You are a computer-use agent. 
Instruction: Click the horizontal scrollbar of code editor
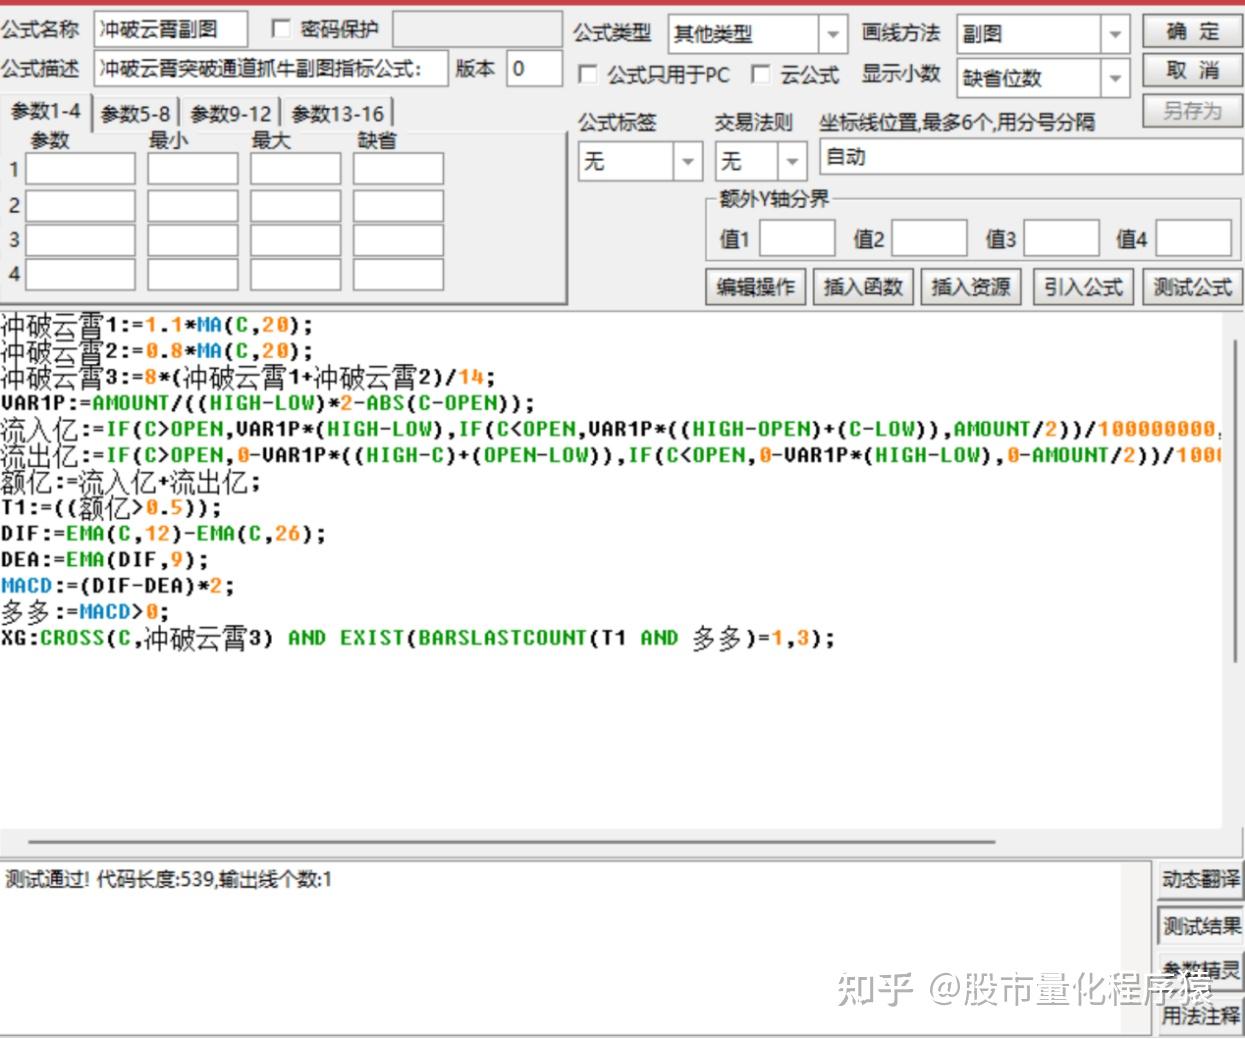510,842
